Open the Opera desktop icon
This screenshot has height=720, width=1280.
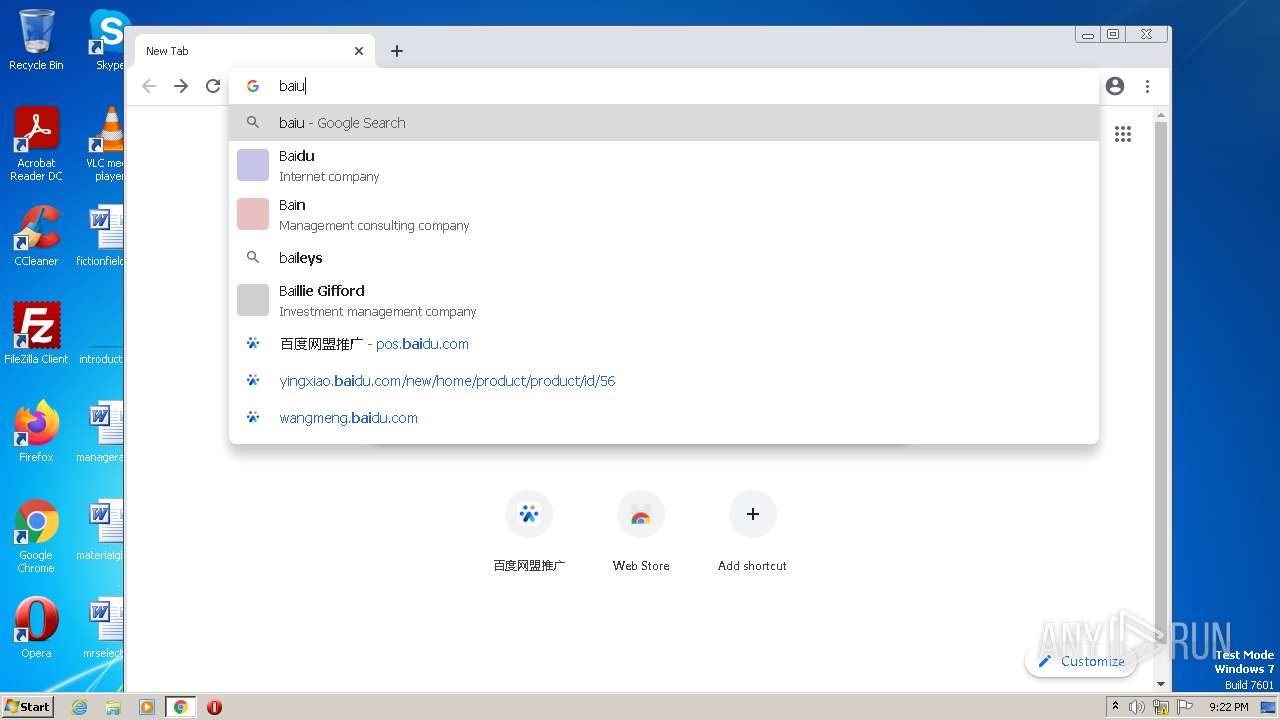coord(36,627)
